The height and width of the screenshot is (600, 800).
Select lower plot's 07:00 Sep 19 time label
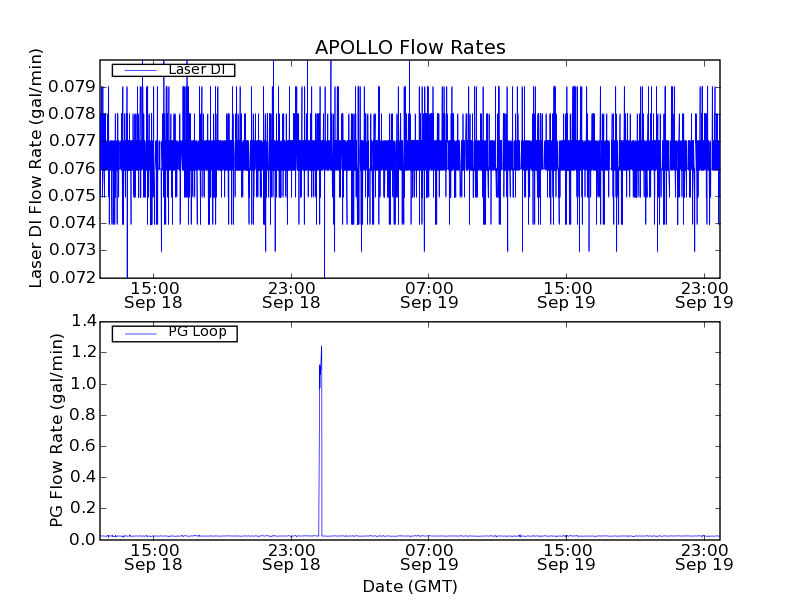click(x=429, y=557)
